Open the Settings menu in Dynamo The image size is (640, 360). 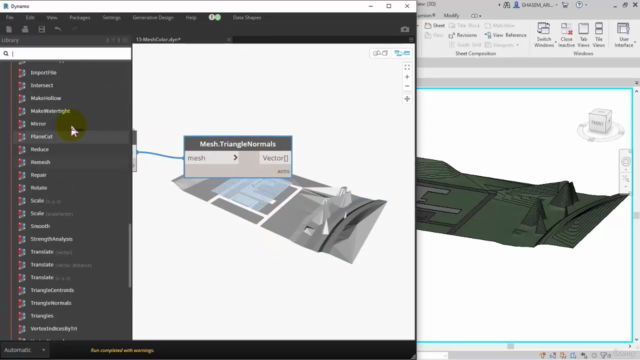point(111,18)
